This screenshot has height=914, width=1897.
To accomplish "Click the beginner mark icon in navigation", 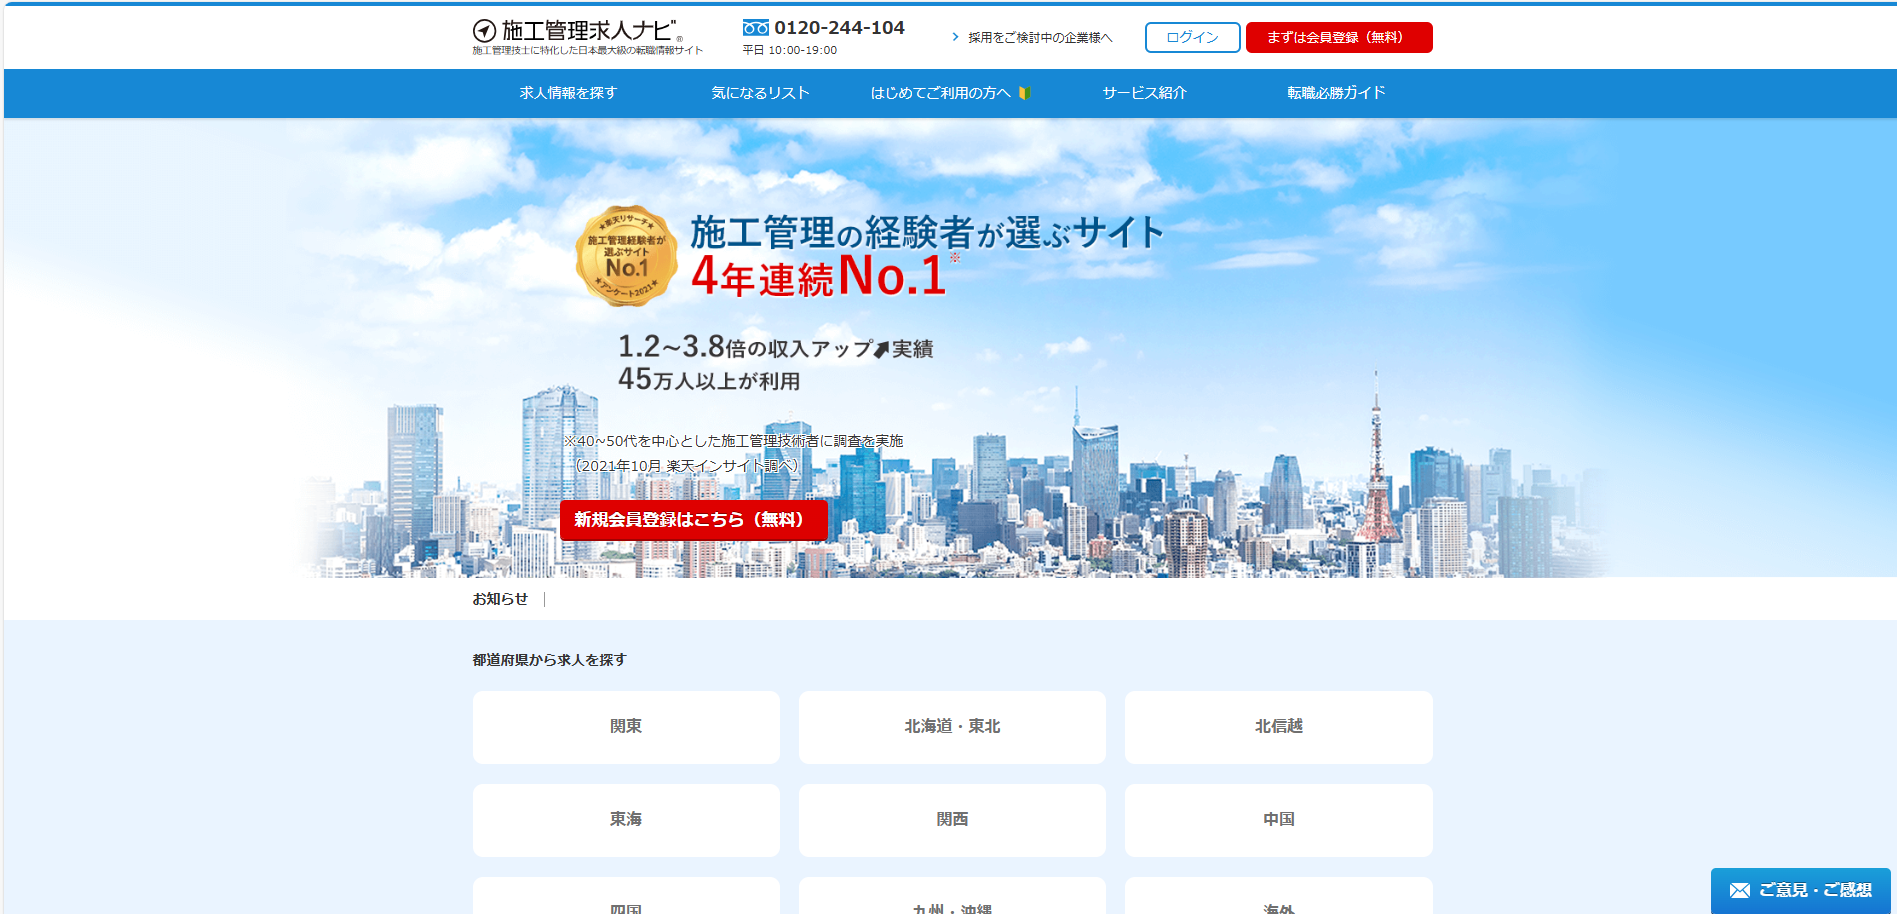I will (x=1024, y=93).
